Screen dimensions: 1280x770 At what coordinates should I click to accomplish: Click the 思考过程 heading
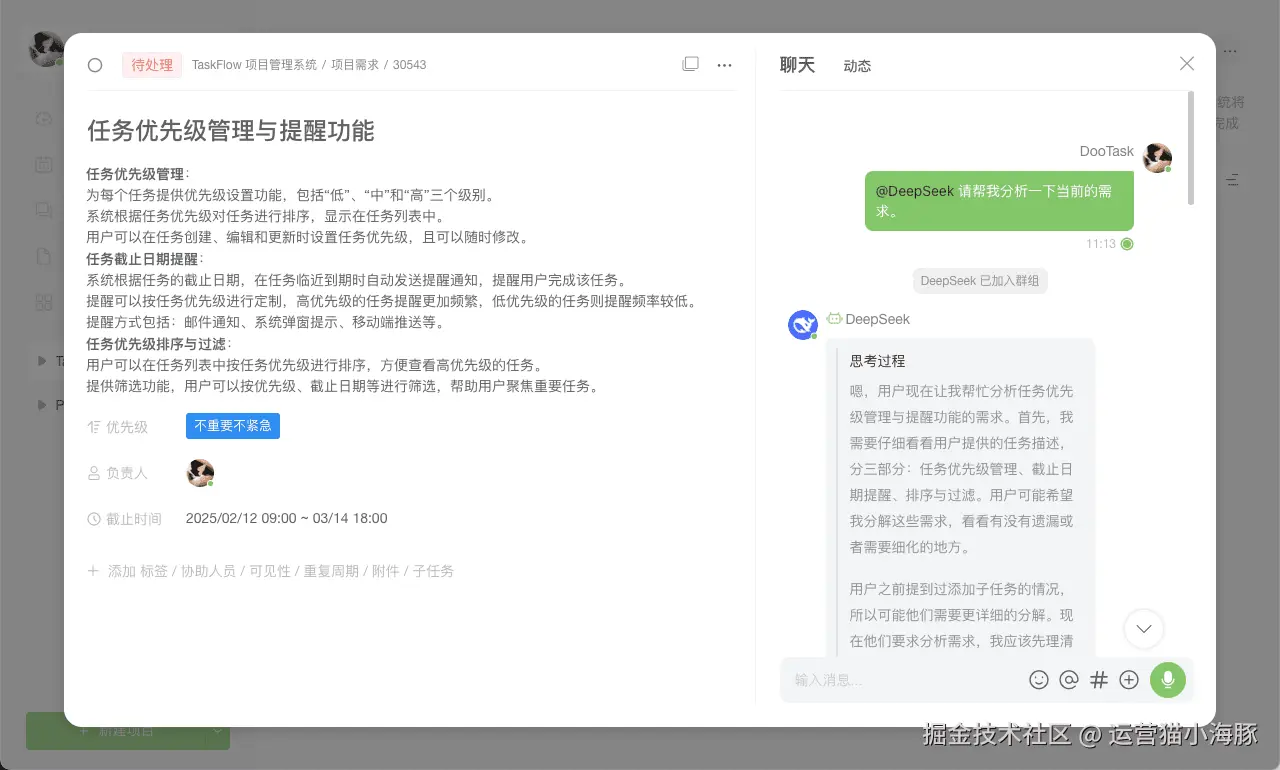pyautogui.click(x=877, y=361)
